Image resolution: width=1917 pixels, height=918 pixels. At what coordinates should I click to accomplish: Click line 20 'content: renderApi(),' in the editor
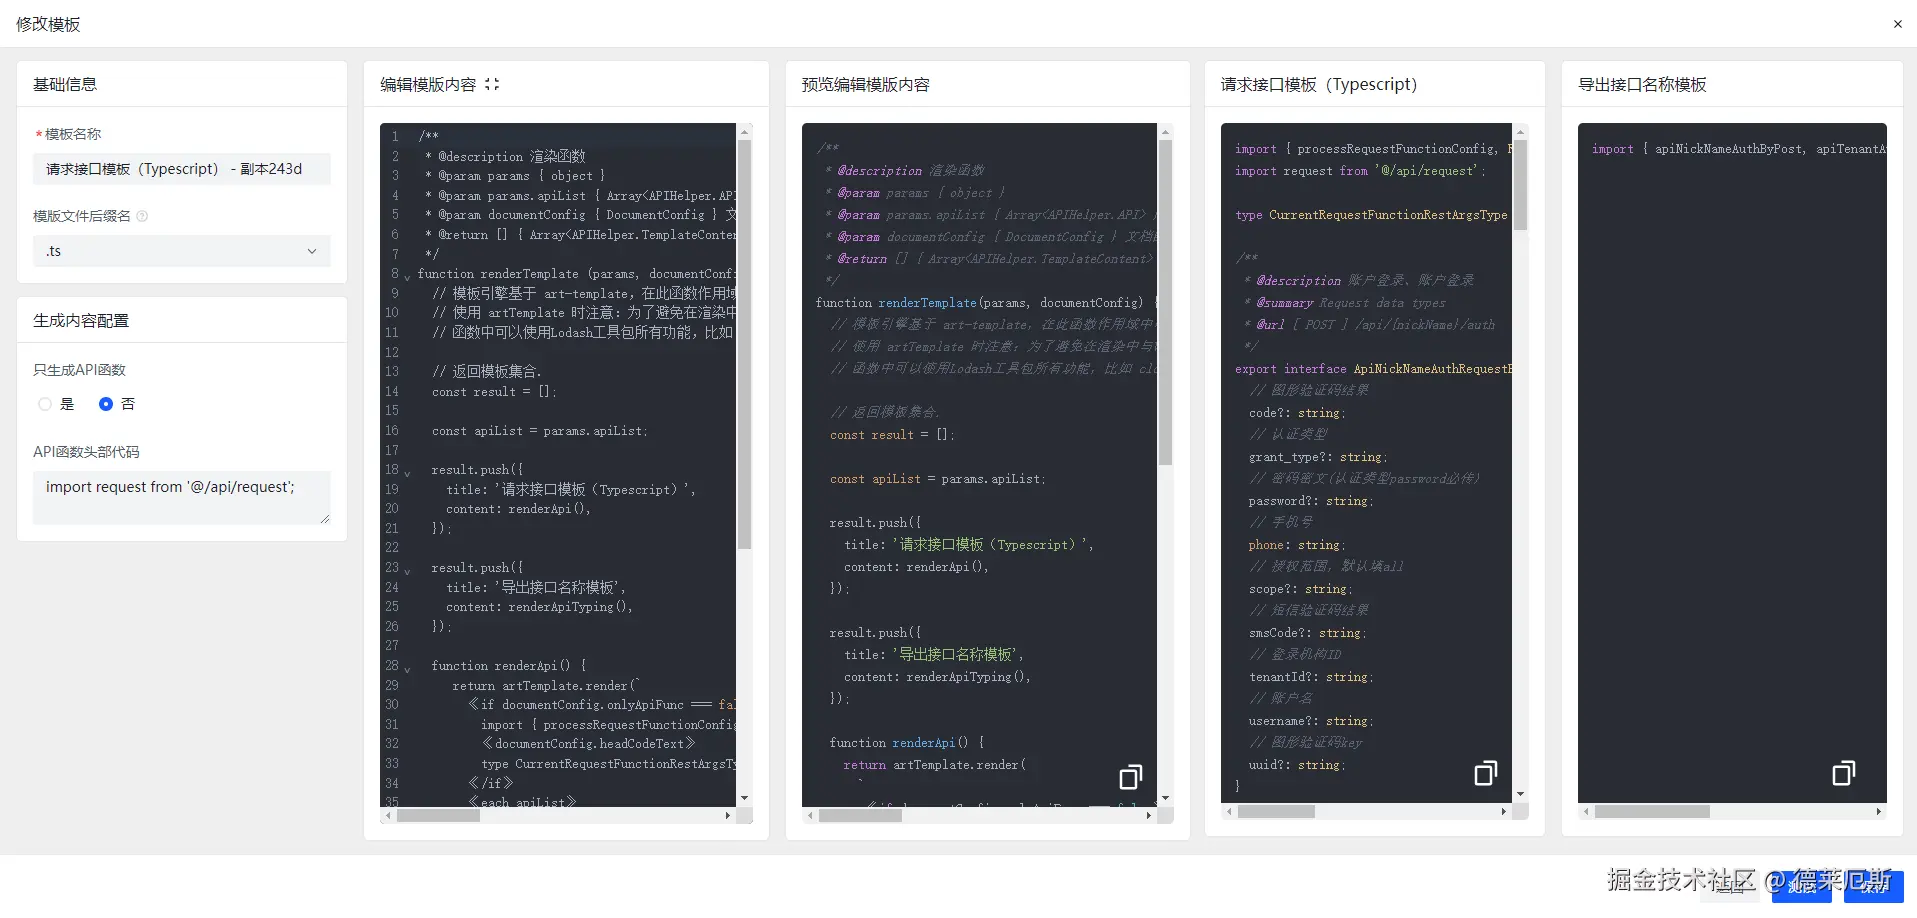(x=518, y=509)
